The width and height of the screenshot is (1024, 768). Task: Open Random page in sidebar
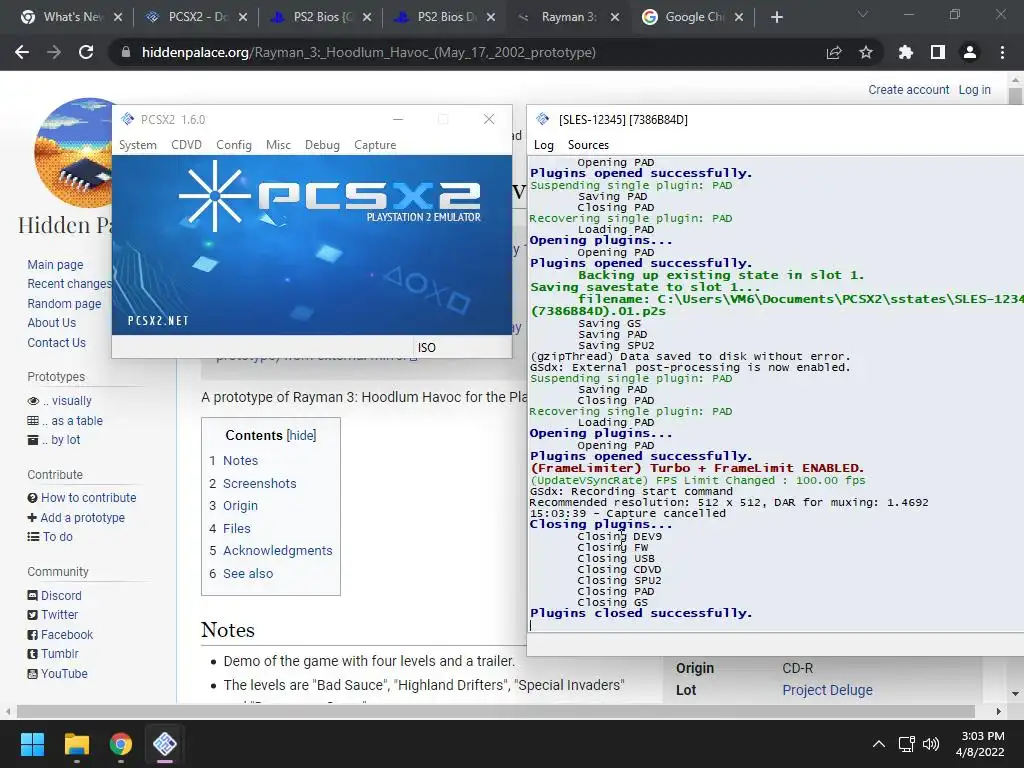(64, 304)
